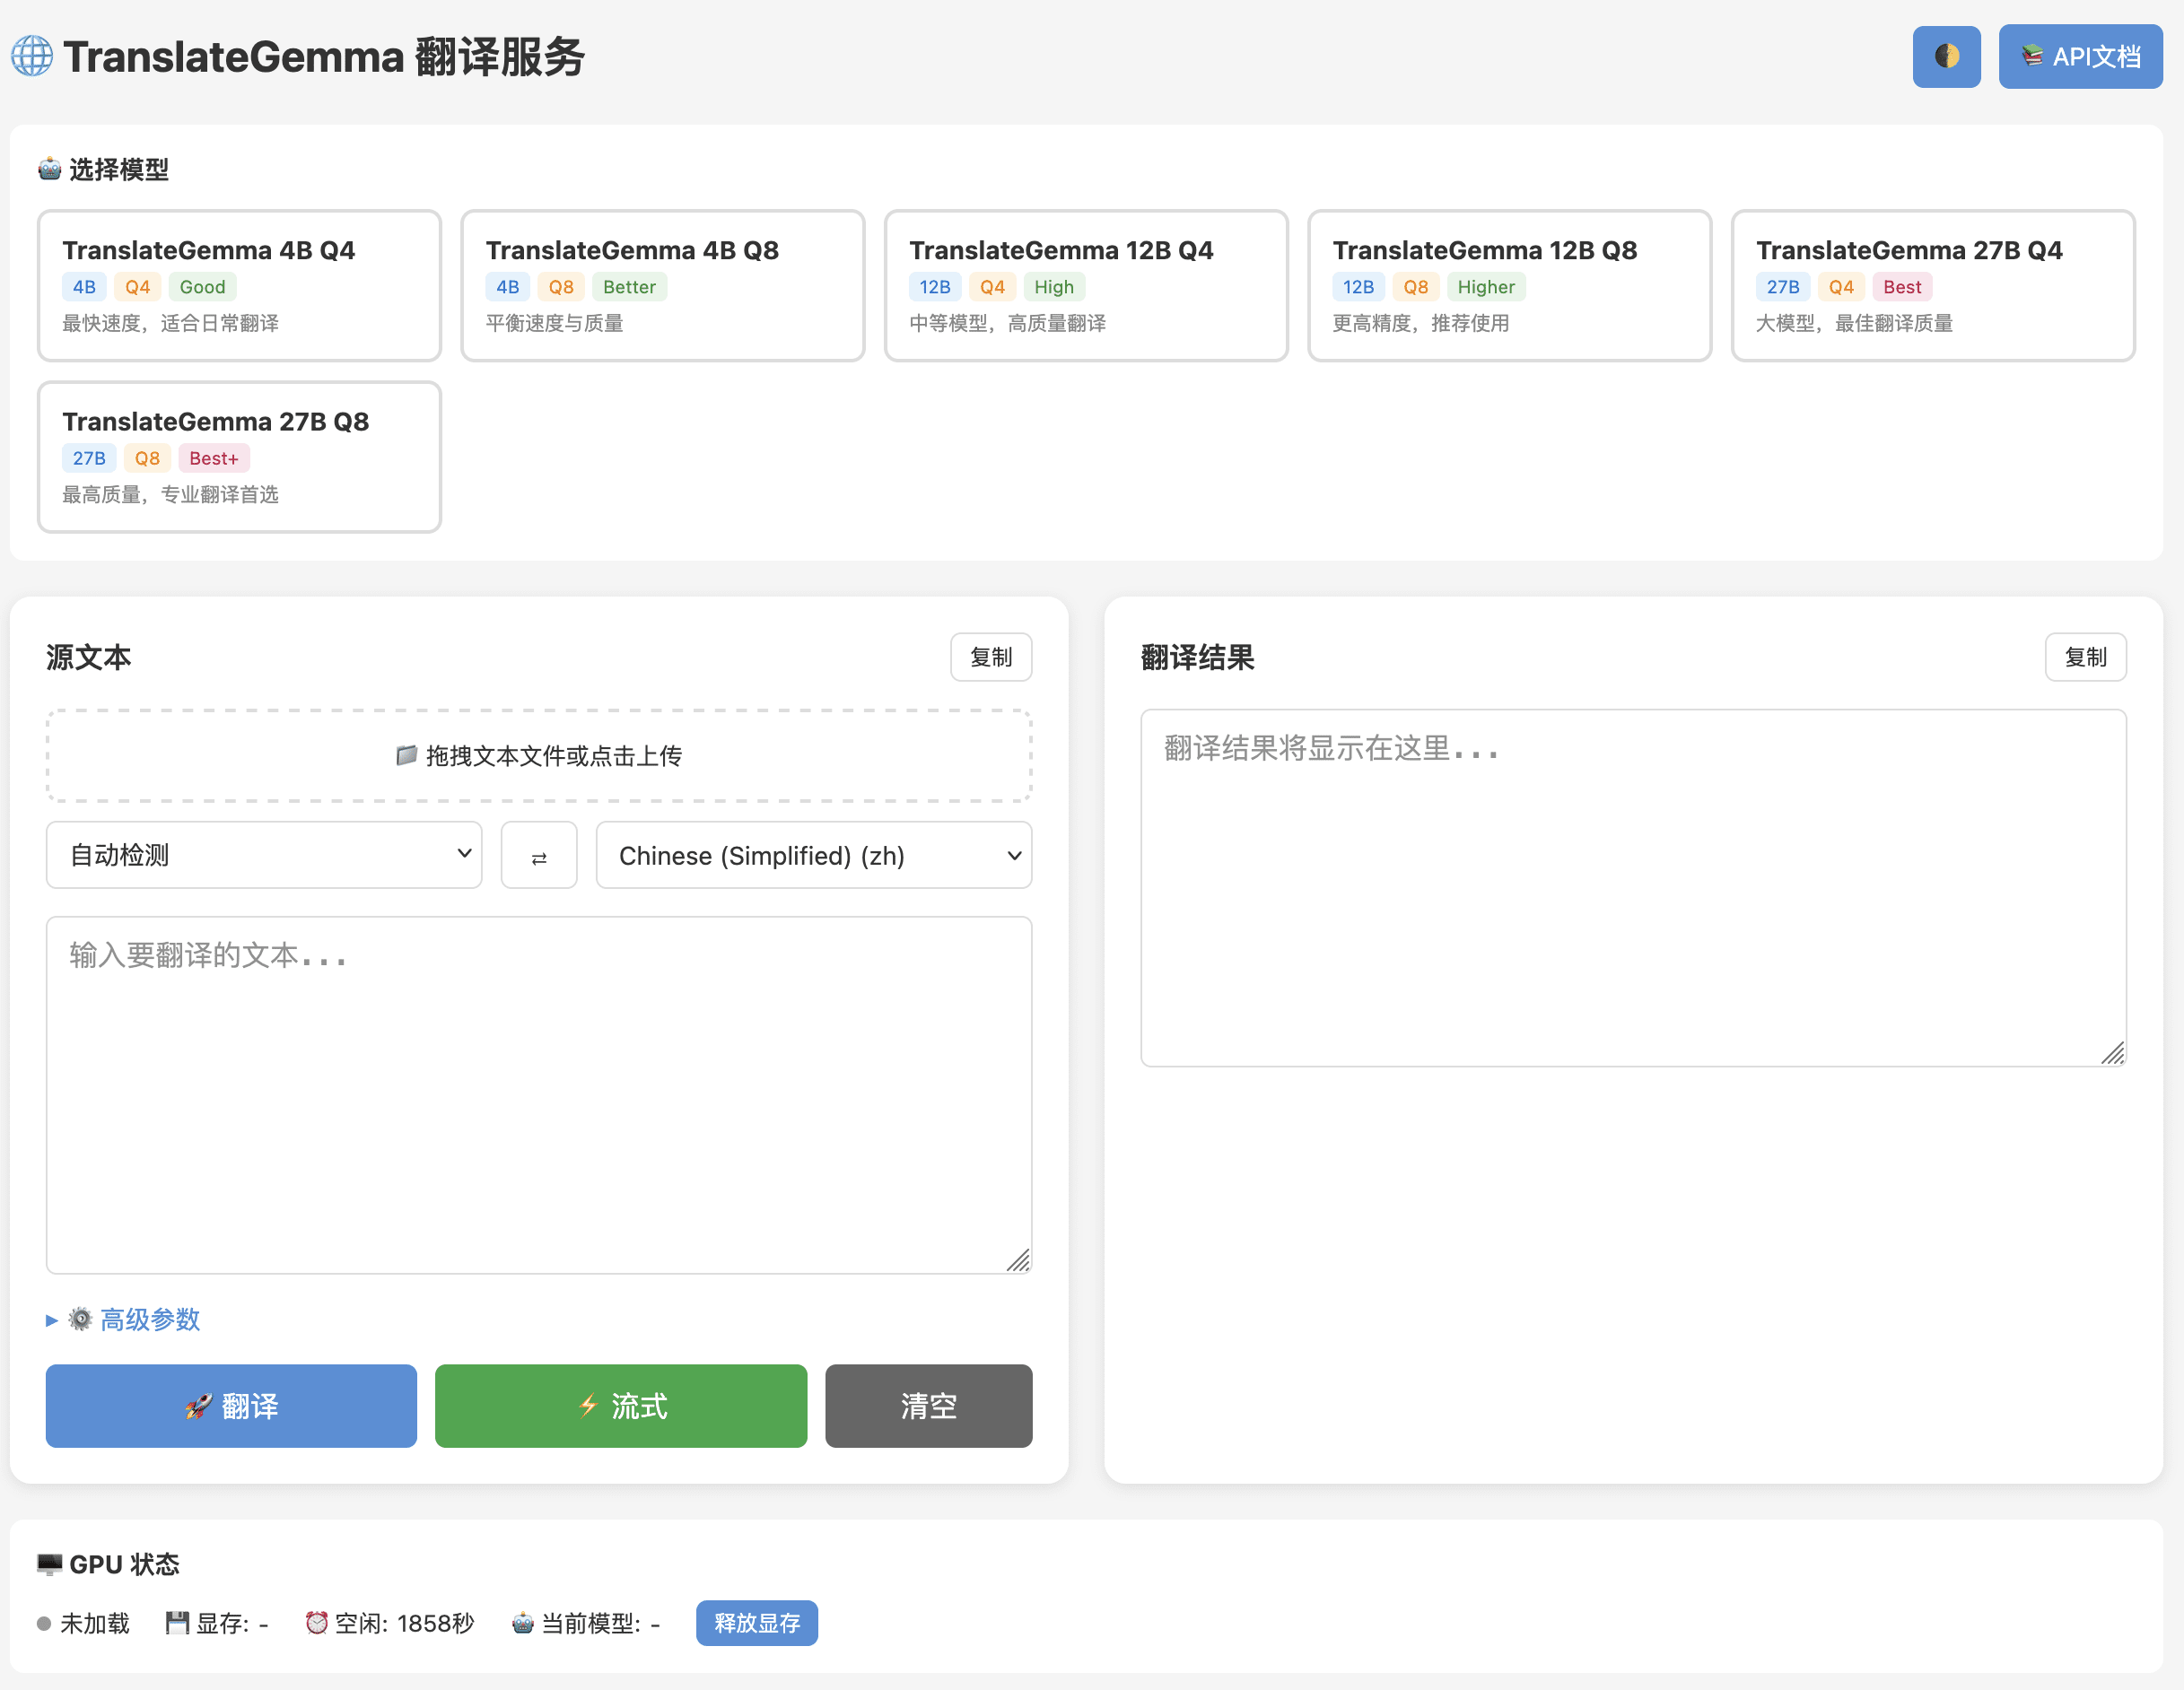This screenshot has width=2184, height=1690.
Task: Expand the 高级参数 advanced settings
Action: [124, 1320]
